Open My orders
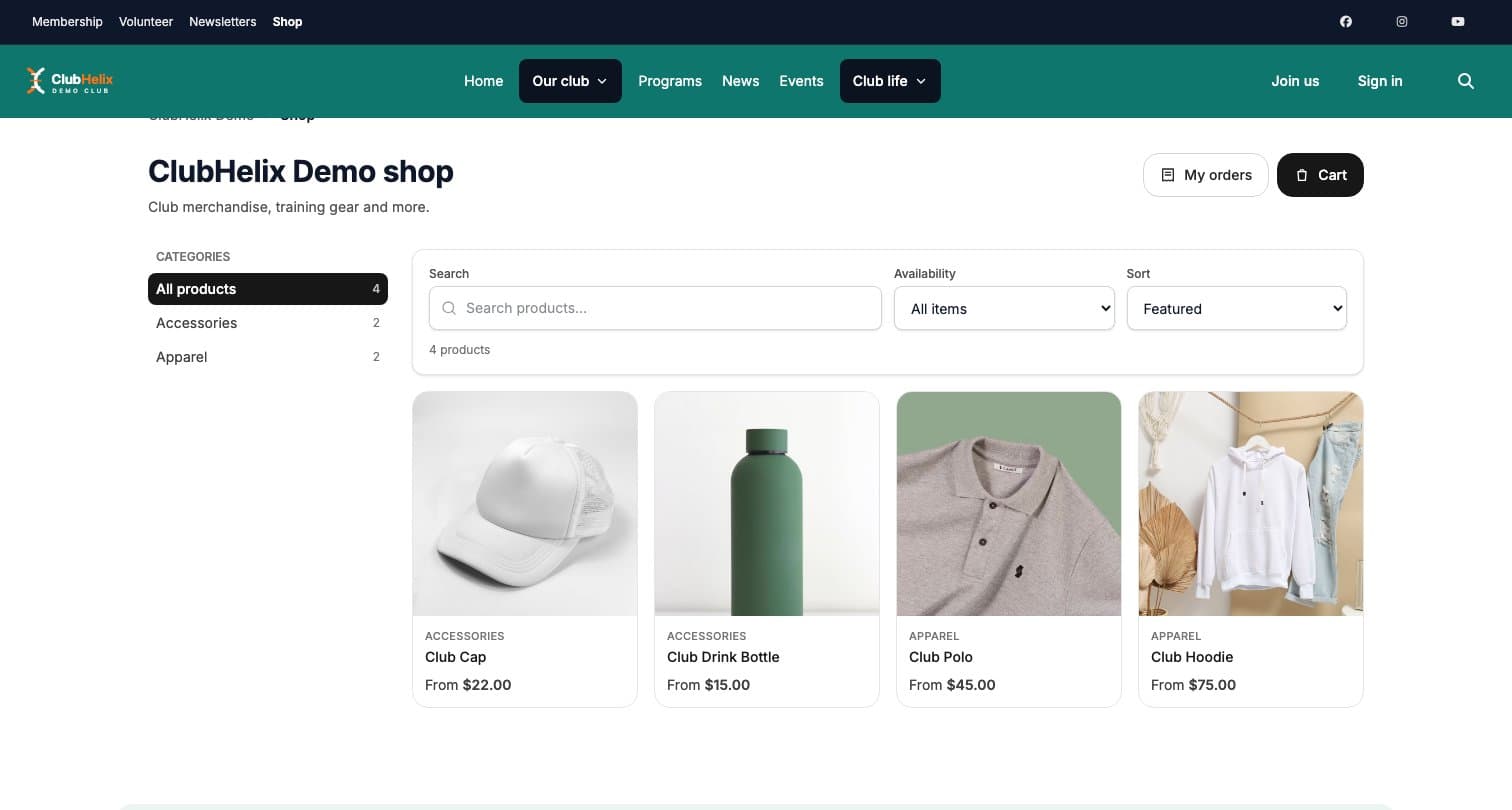 [1206, 175]
